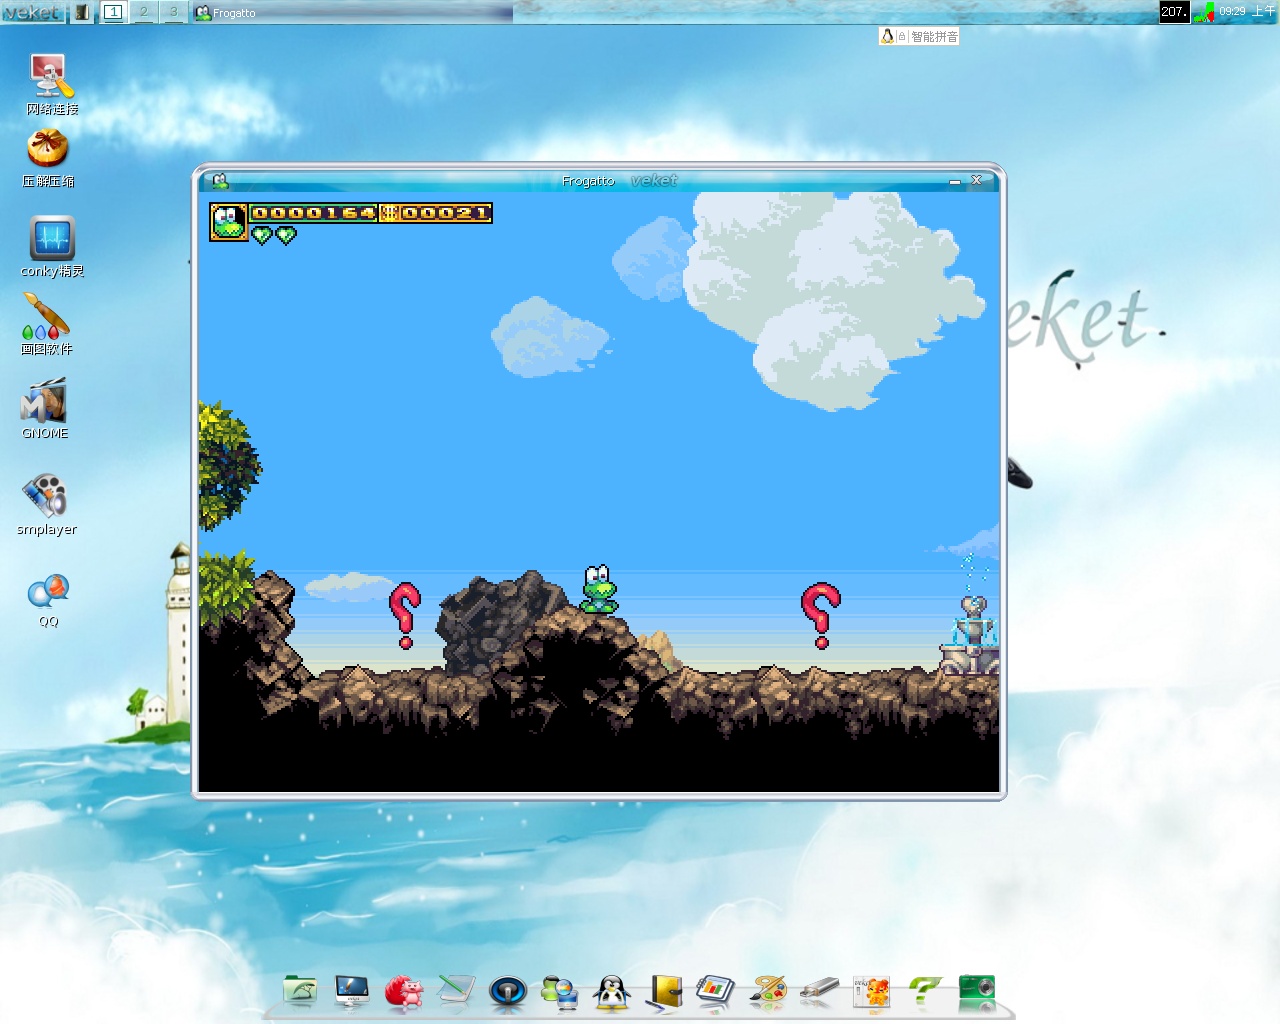
Task: Click the green frog character Frogatto
Action: tap(599, 589)
